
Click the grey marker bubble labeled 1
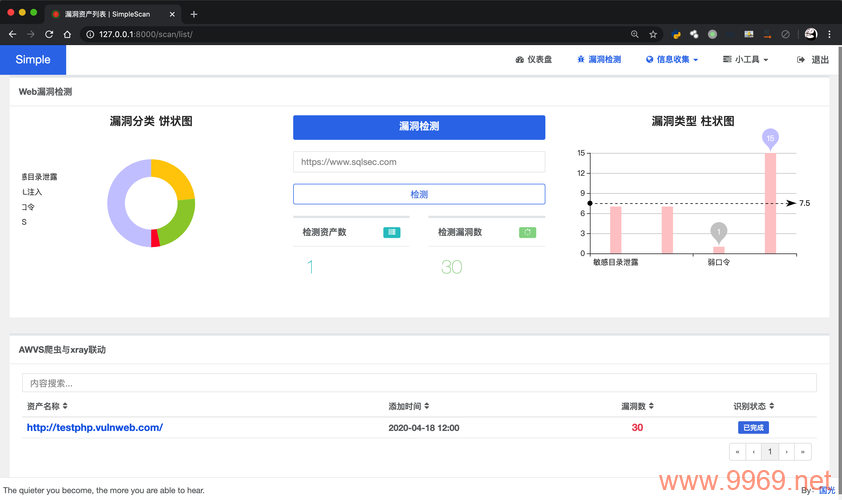(x=718, y=232)
